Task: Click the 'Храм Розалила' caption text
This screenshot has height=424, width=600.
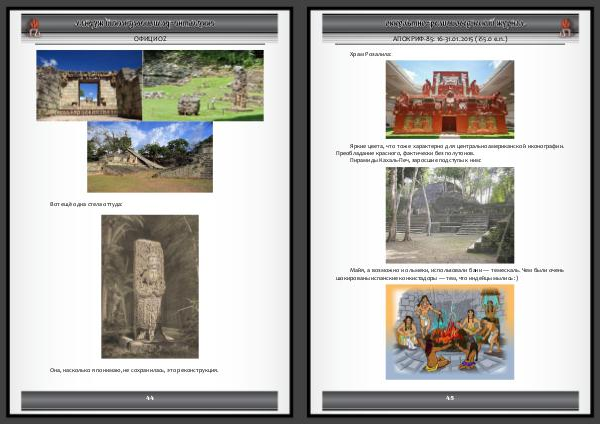Action: pos(367,53)
